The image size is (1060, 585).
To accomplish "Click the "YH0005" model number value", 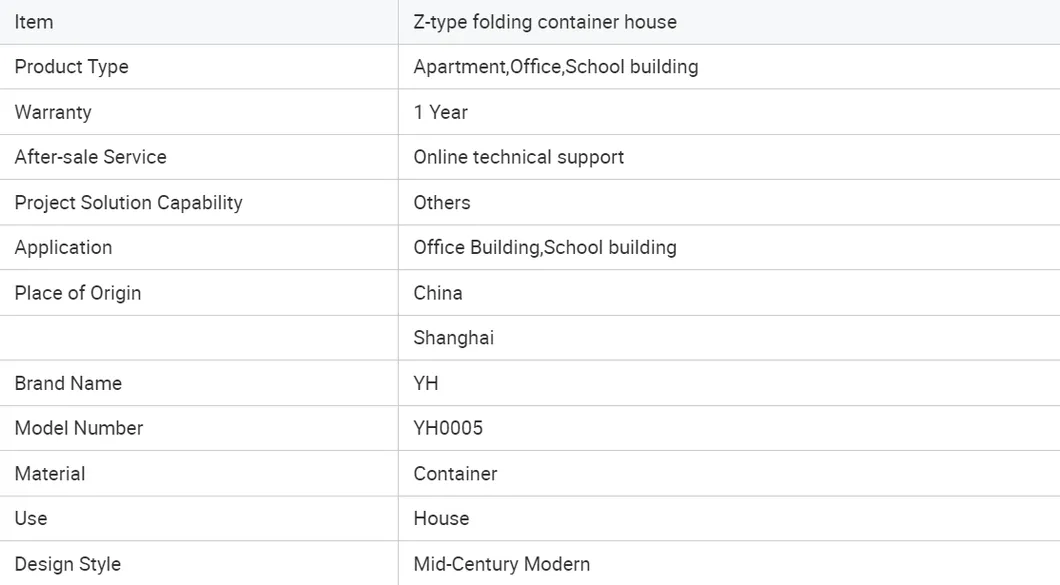I will click(x=448, y=428).
